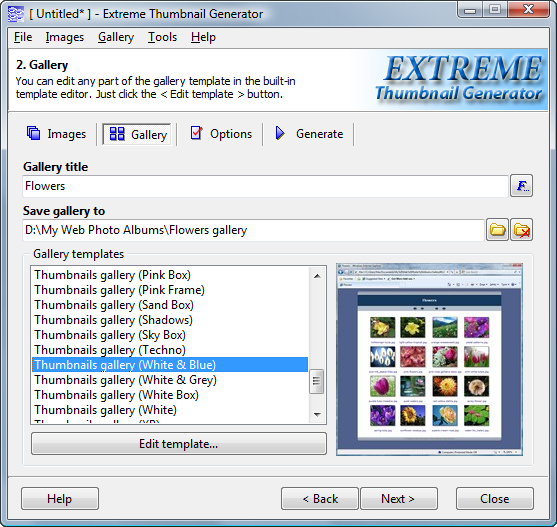Click the folder icon with red X
557x527 pixels.
pyautogui.click(x=521, y=230)
